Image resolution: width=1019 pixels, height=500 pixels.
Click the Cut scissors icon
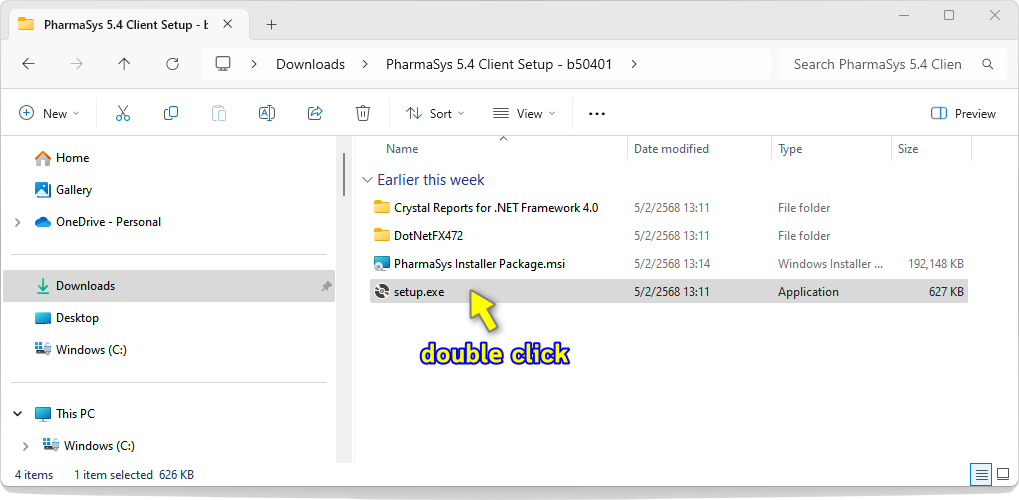[123, 113]
